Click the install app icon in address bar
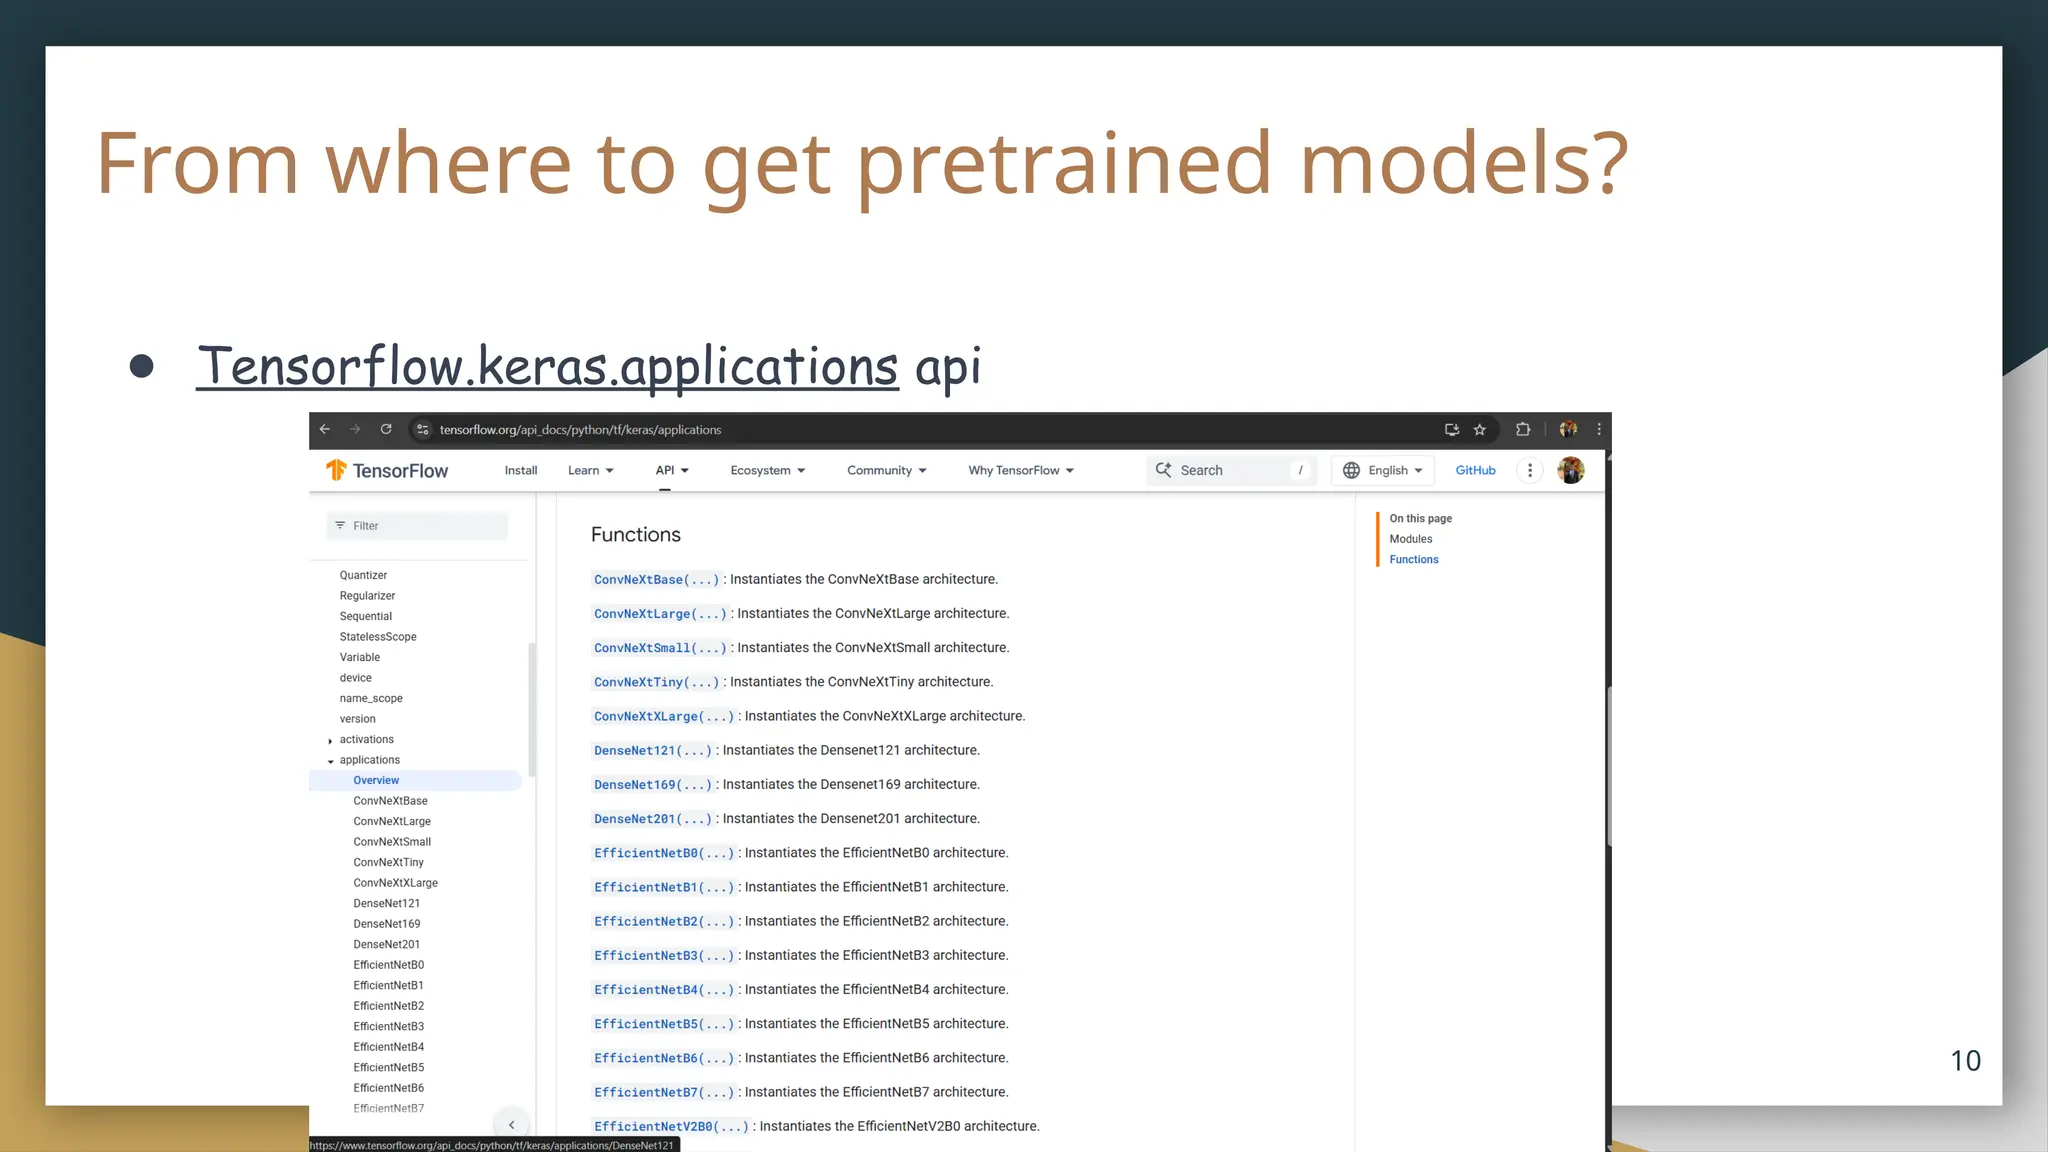The height and width of the screenshot is (1152, 2048). pyautogui.click(x=1452, y=430)
